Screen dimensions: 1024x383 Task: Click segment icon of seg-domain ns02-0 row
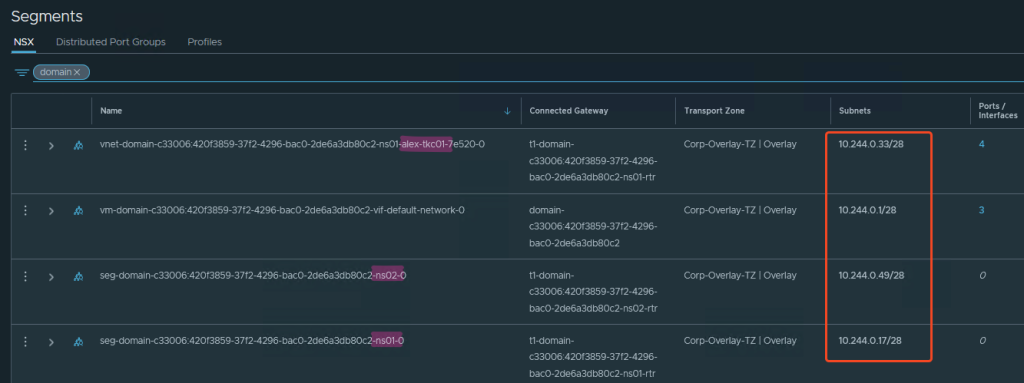click(x=78, y=276)
